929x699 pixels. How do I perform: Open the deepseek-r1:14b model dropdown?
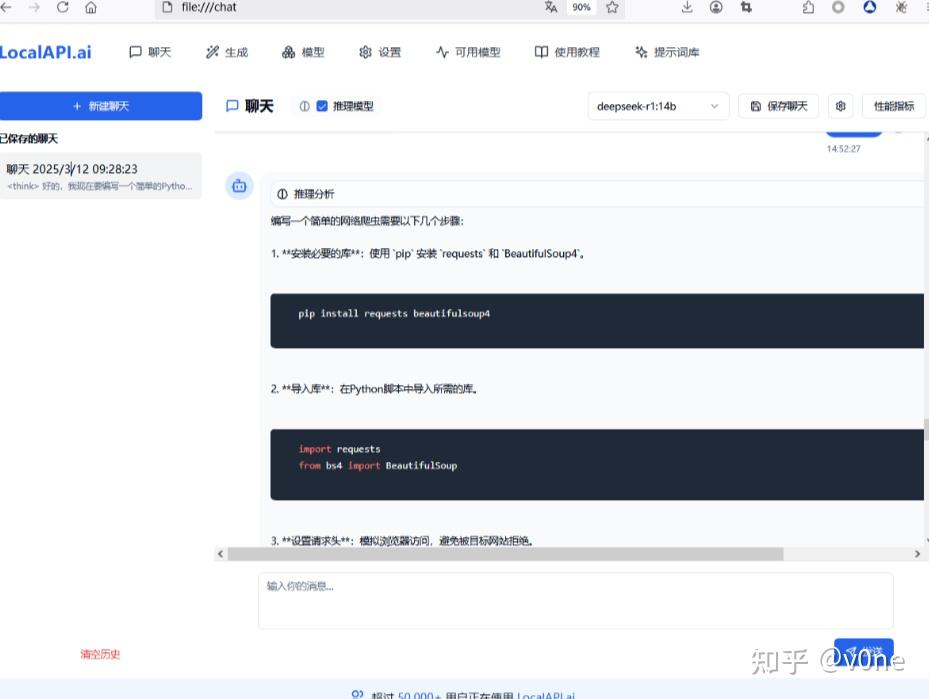[658, 106]
